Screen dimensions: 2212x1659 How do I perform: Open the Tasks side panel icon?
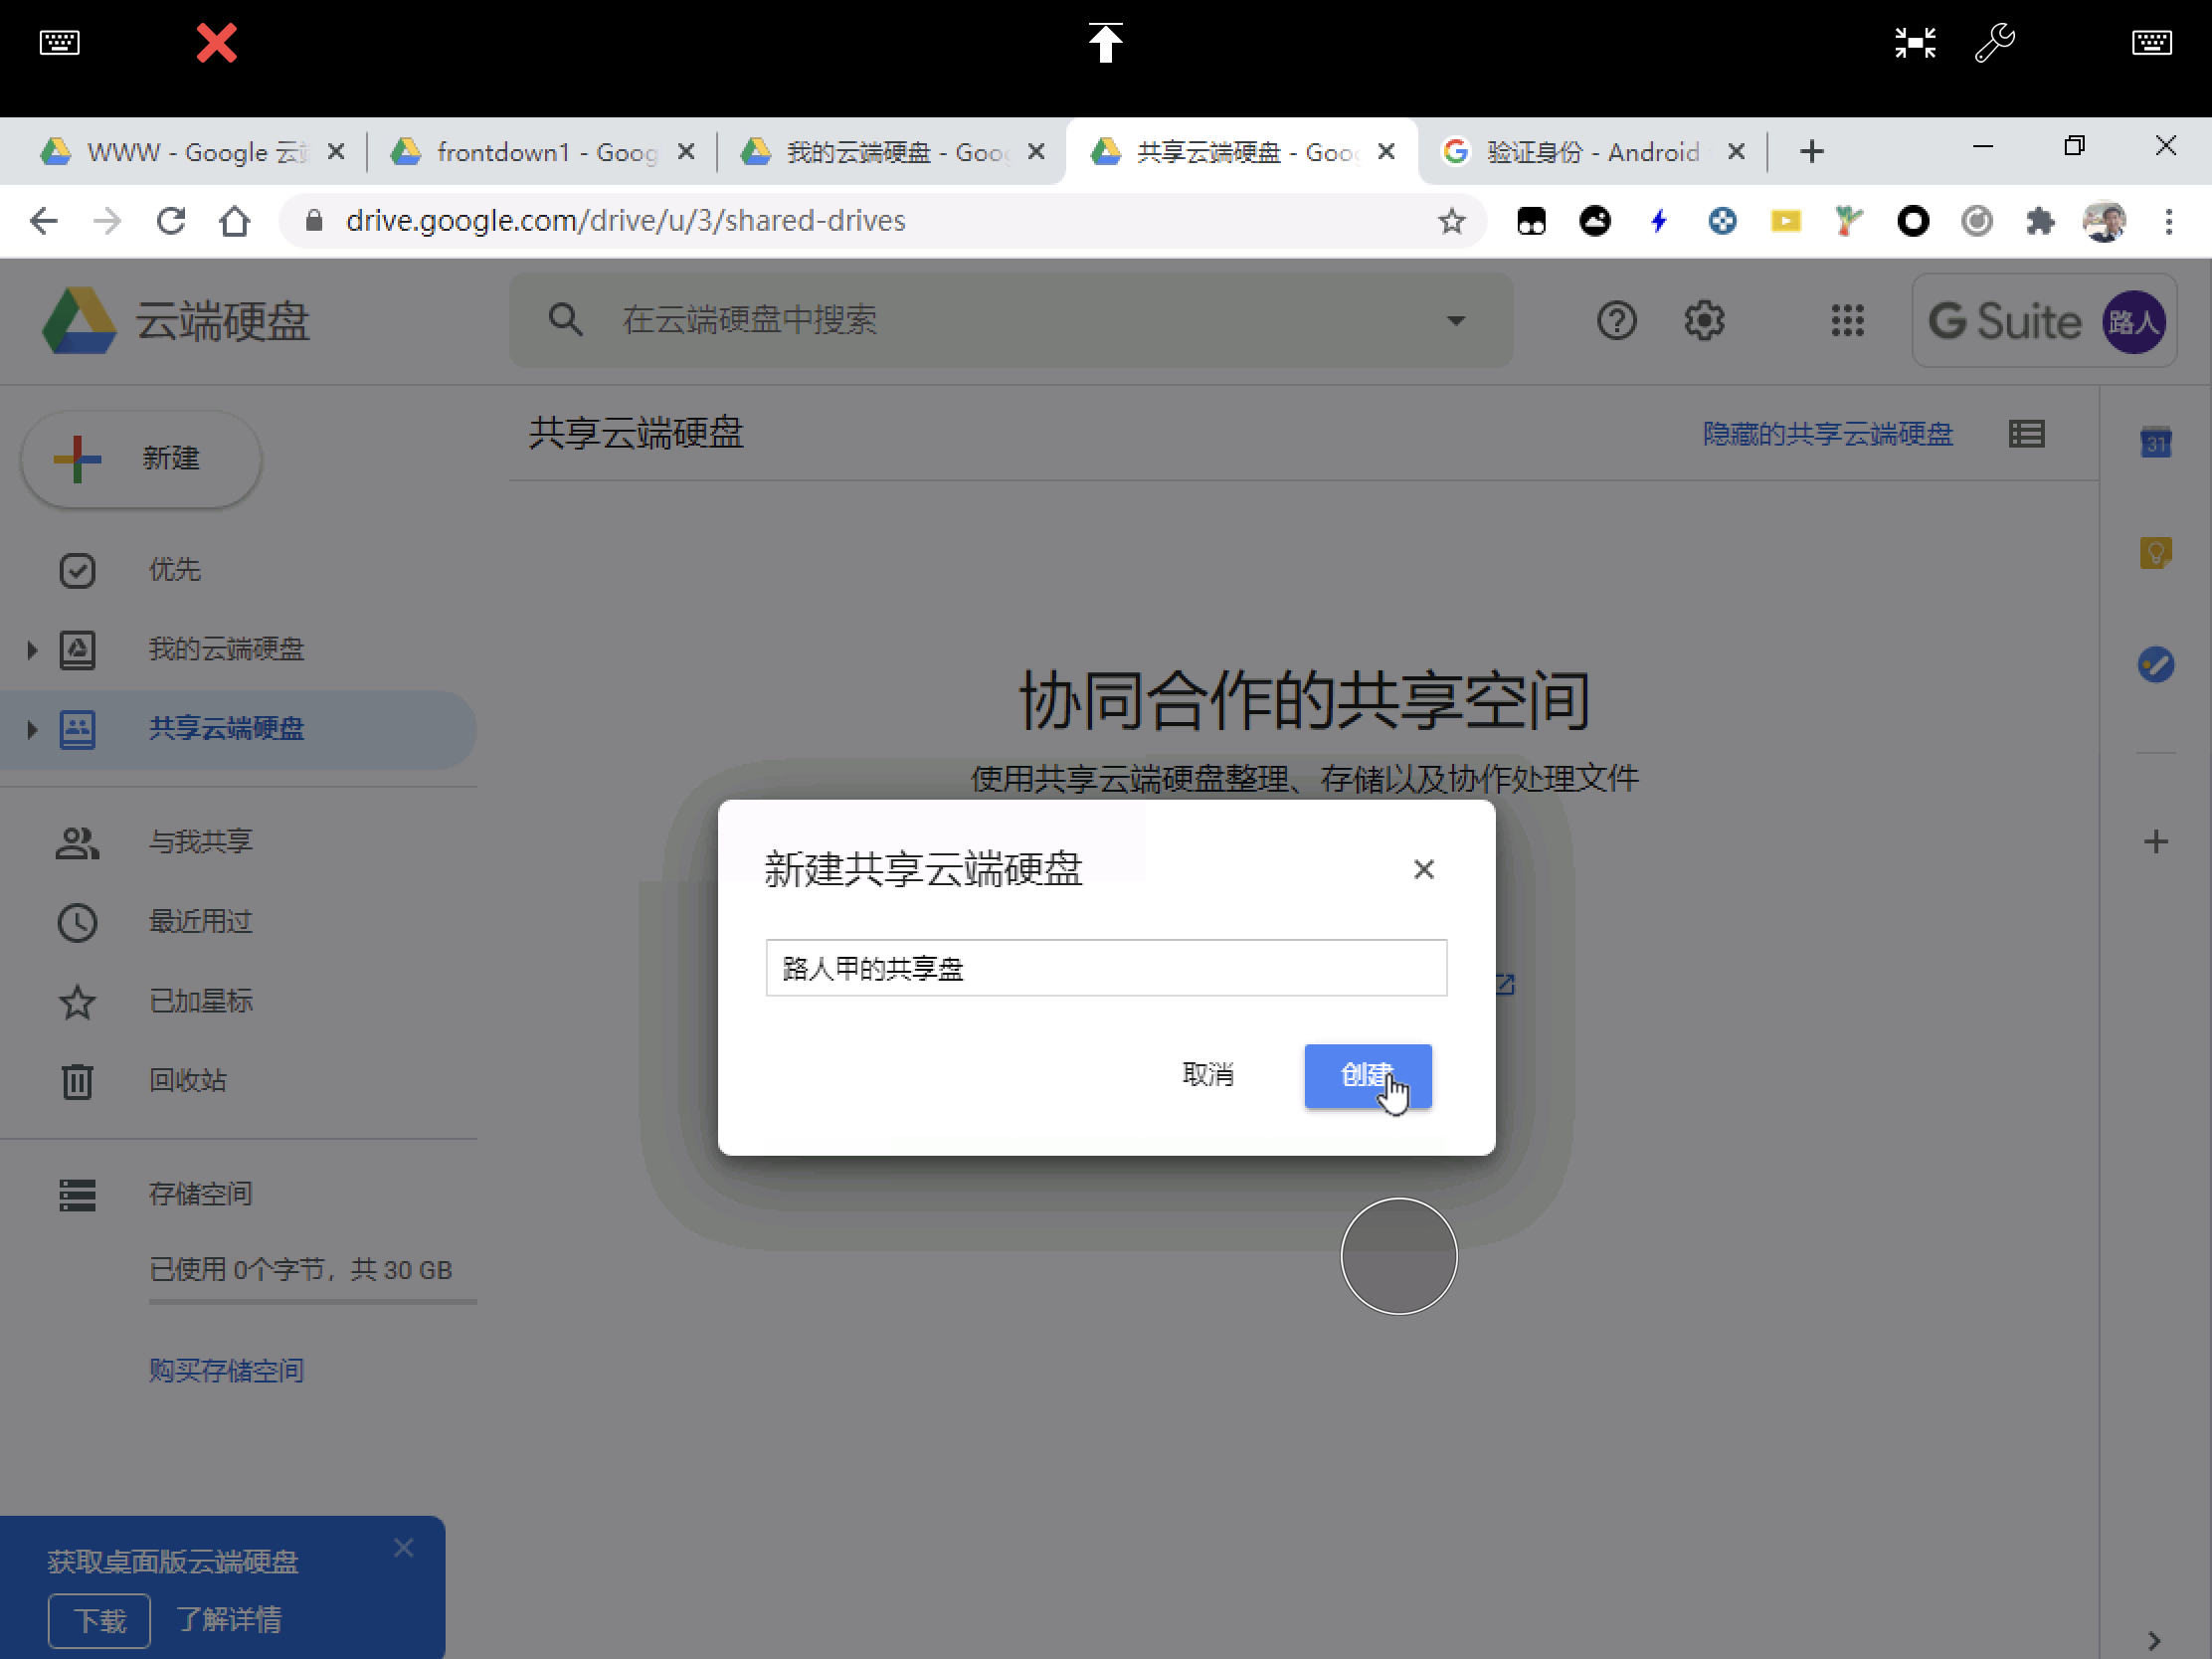2155,664
